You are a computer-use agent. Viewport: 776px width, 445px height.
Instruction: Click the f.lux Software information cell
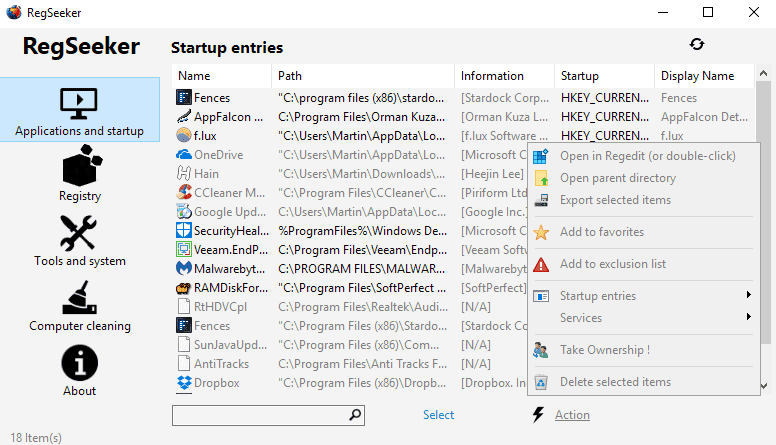click(x=504, y=136)
